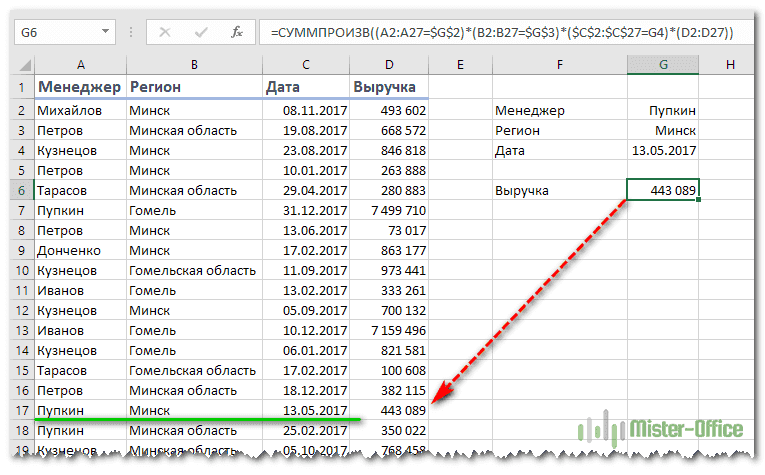Viewport: 765px width, 475px height.
Task: Click cell D7 with value 7 499 710
Action: coord(391,210)
